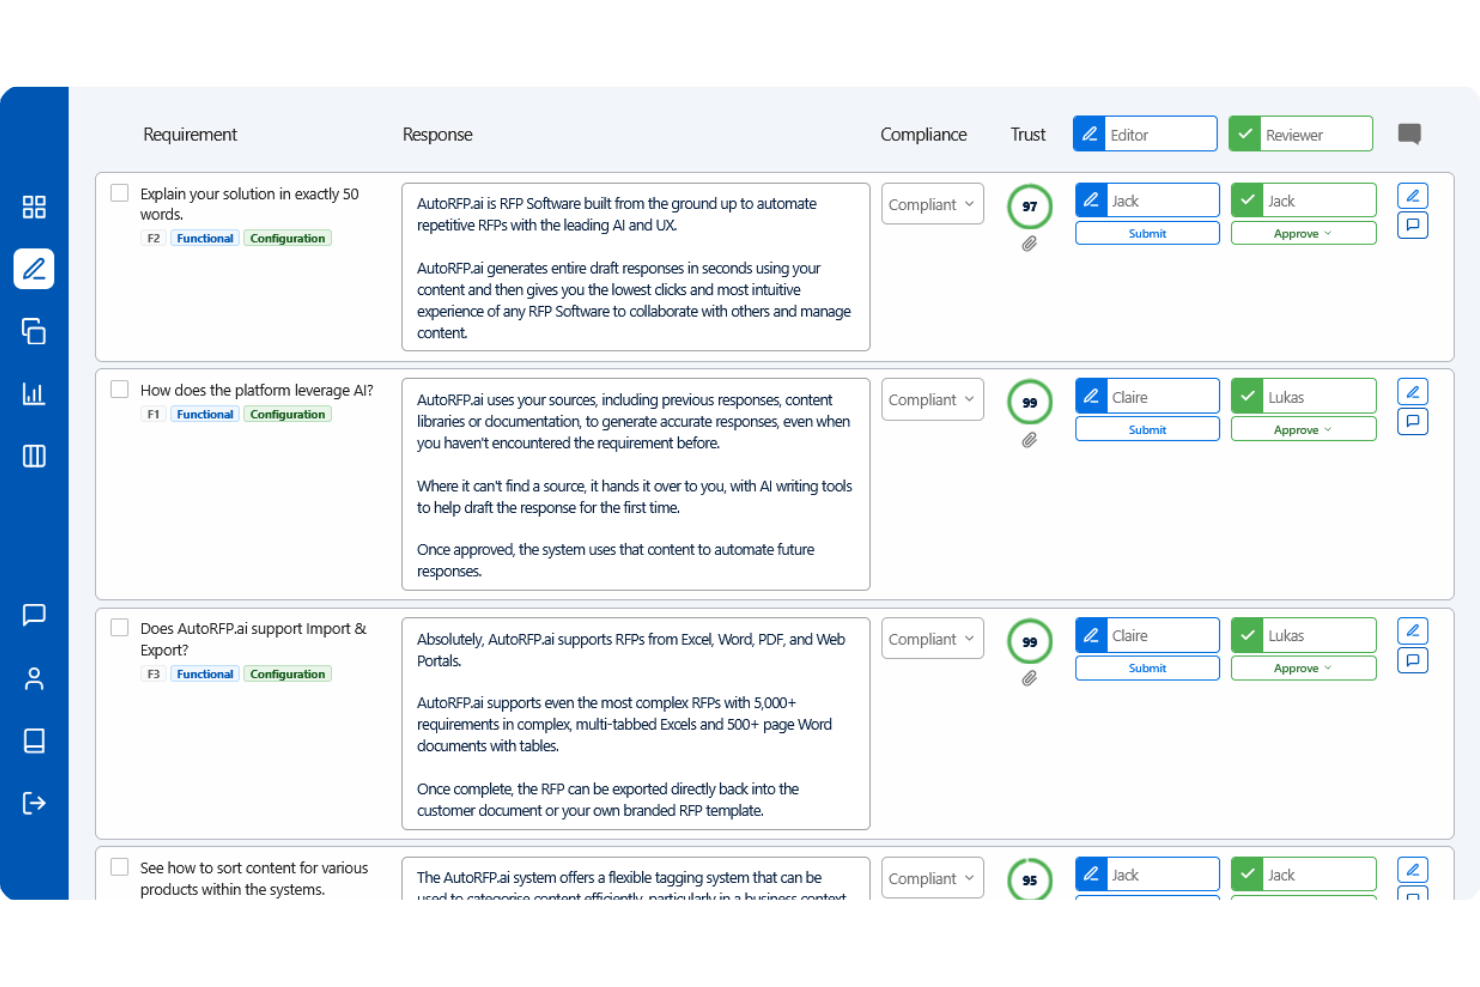Click edit pencil button for 'Explain your solution' row
The height and width of the screenshot is (987, 1480).
[x=1413, y=196]
